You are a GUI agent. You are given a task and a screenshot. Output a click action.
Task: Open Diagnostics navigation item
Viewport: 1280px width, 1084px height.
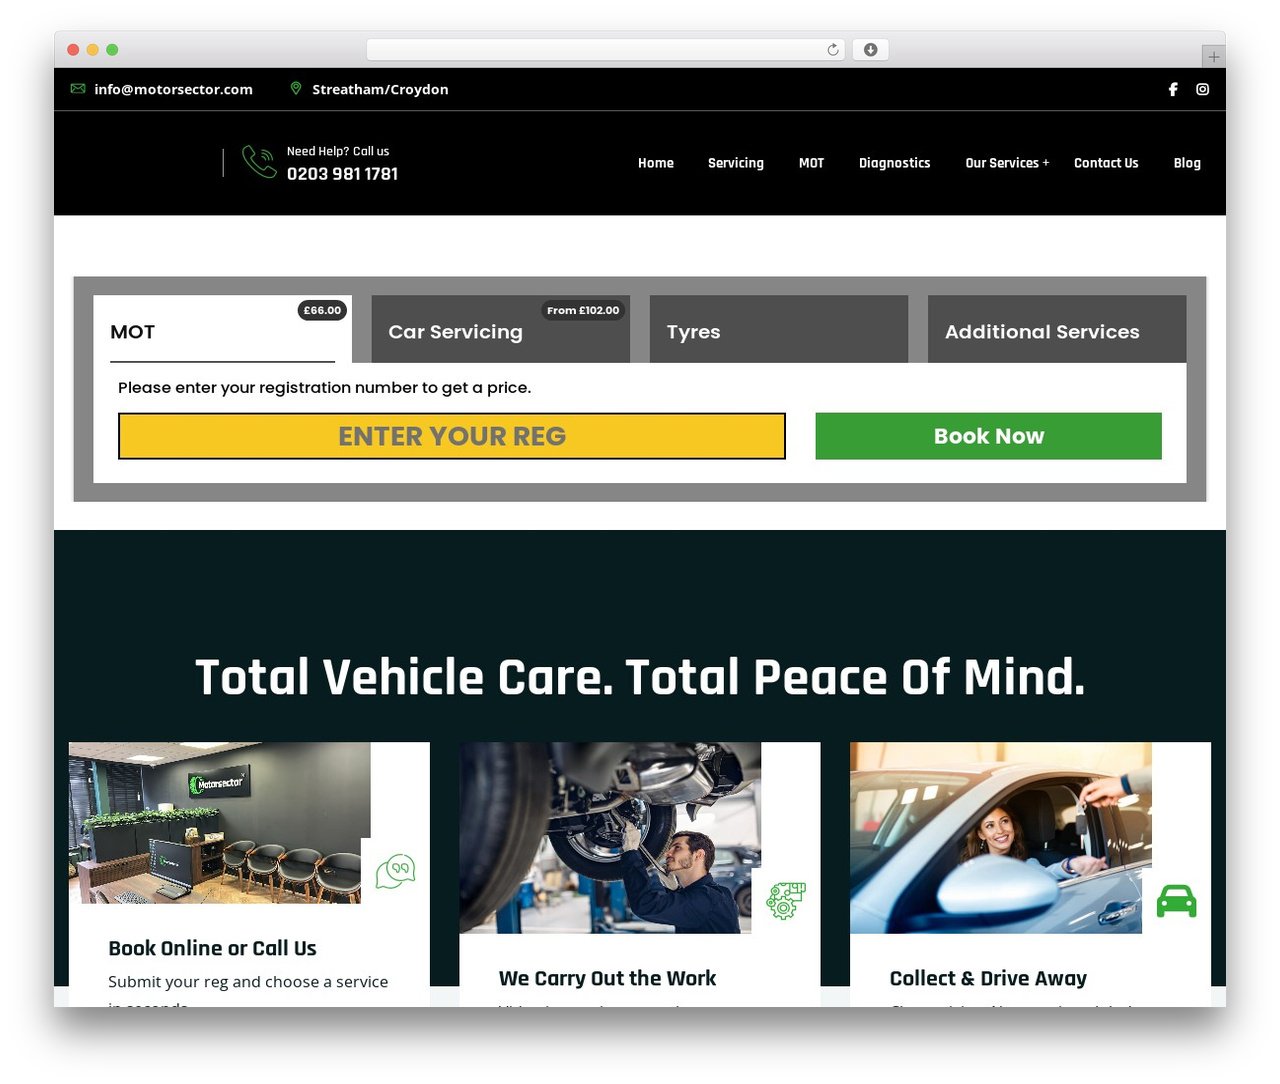pos(894,163)
